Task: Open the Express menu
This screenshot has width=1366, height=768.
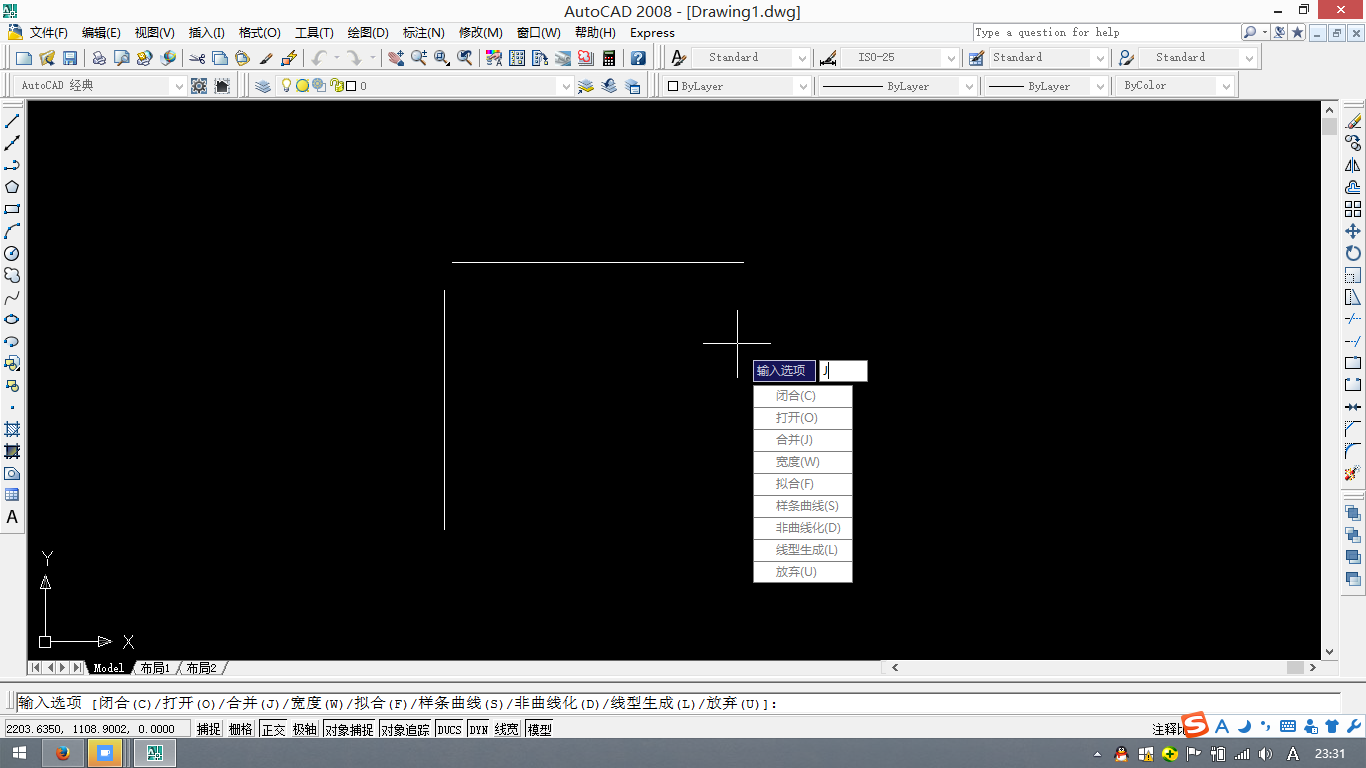Action: click(x=652, y=33)
